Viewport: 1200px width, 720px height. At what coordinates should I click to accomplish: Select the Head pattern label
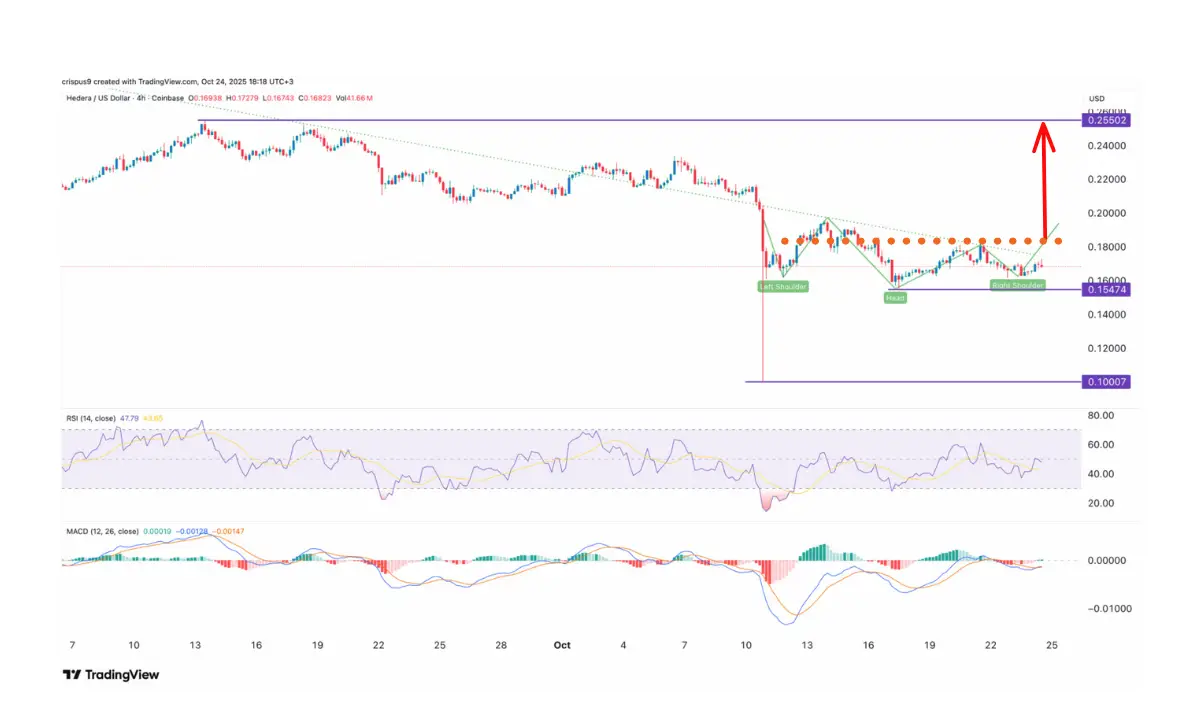tap(894, 298)
